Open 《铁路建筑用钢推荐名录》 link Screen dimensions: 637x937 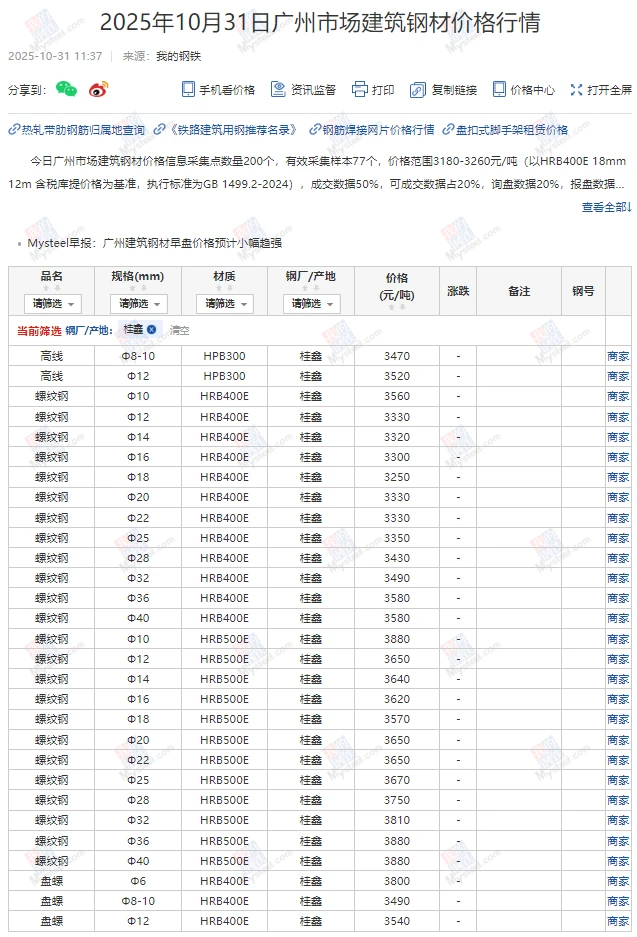point(226,130)
